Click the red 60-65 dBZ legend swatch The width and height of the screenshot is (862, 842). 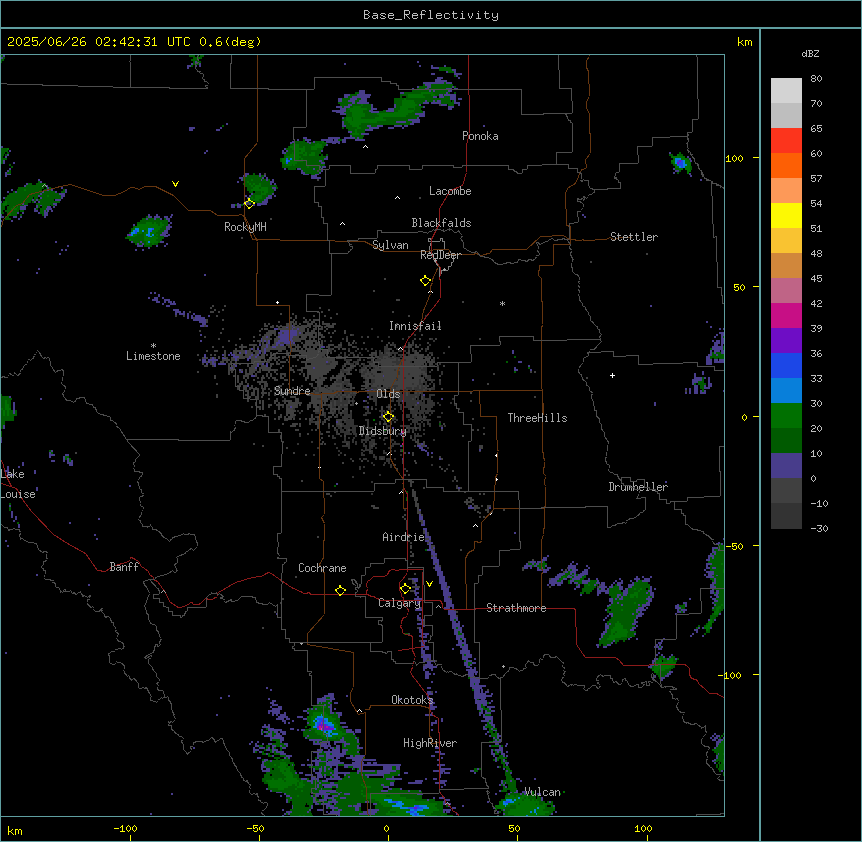coord(786,141)
